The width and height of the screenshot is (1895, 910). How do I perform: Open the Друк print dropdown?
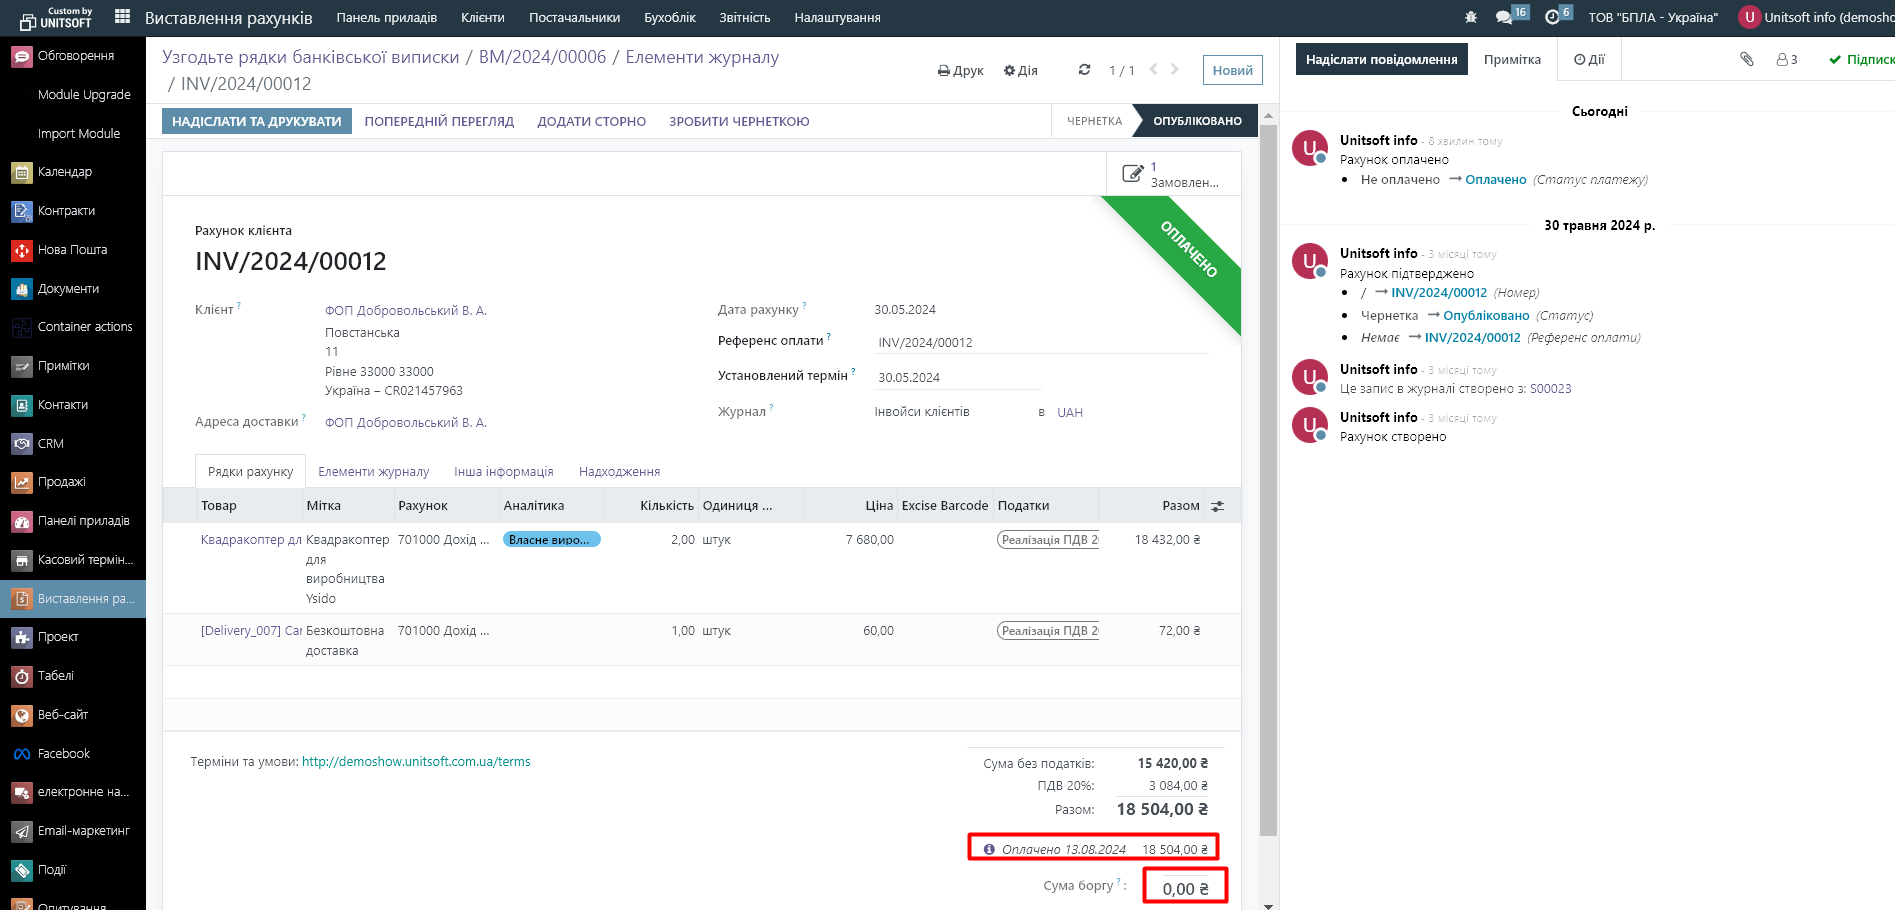960,71
